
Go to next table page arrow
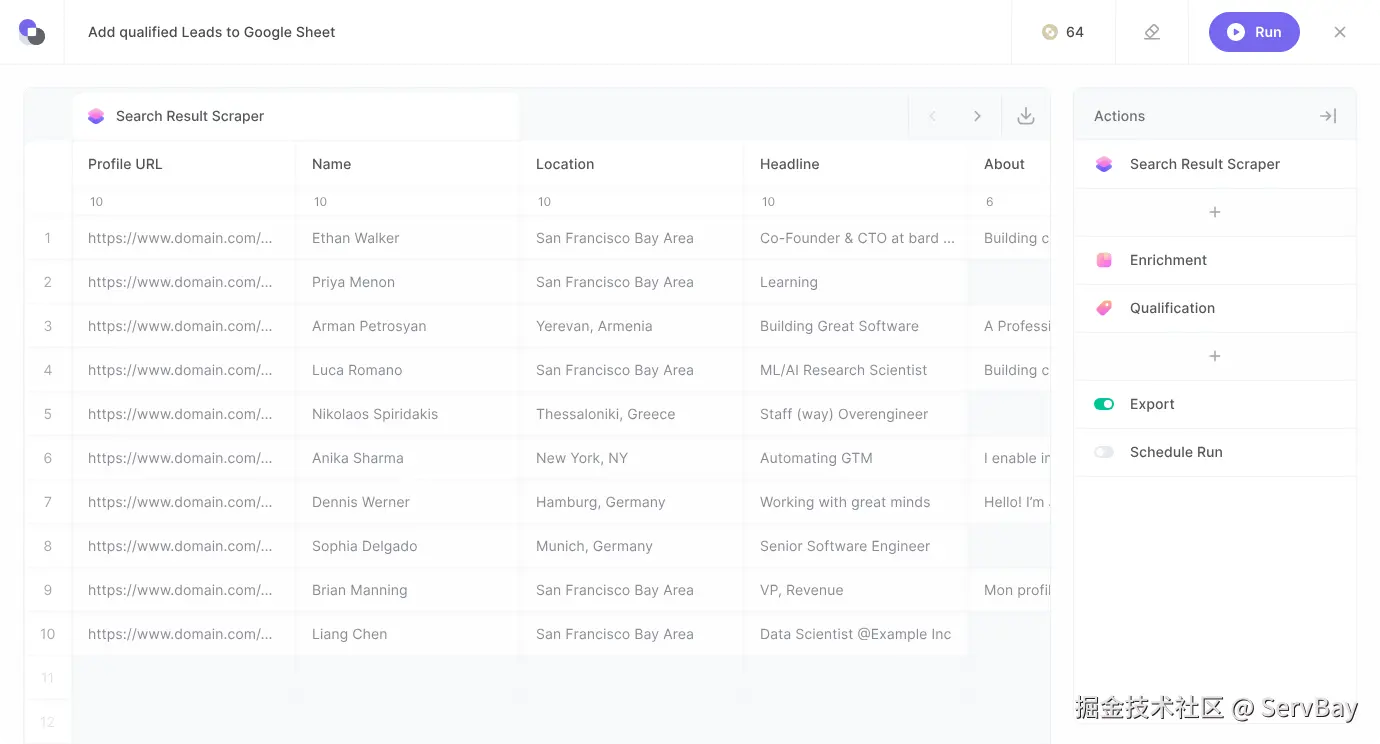point(977,116)
